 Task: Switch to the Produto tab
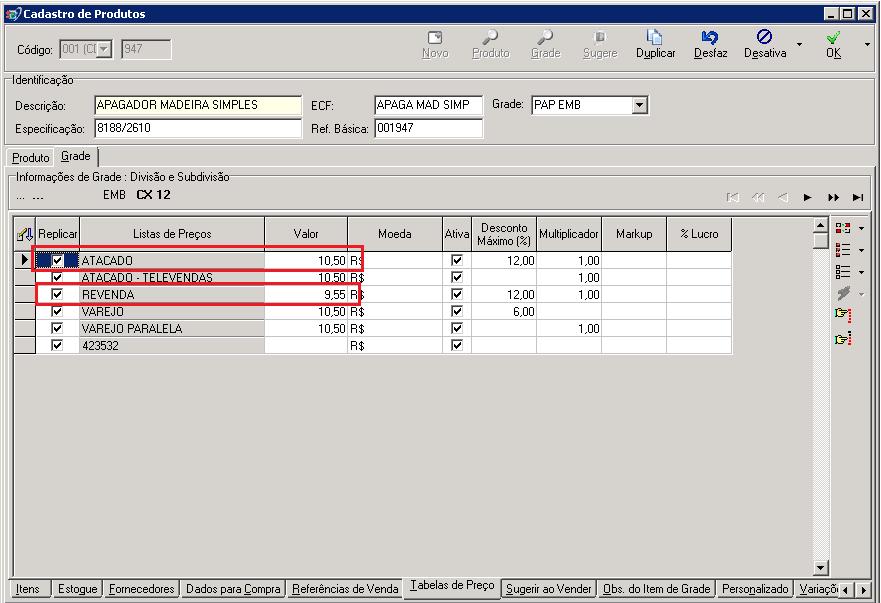[x=31, y=158]
